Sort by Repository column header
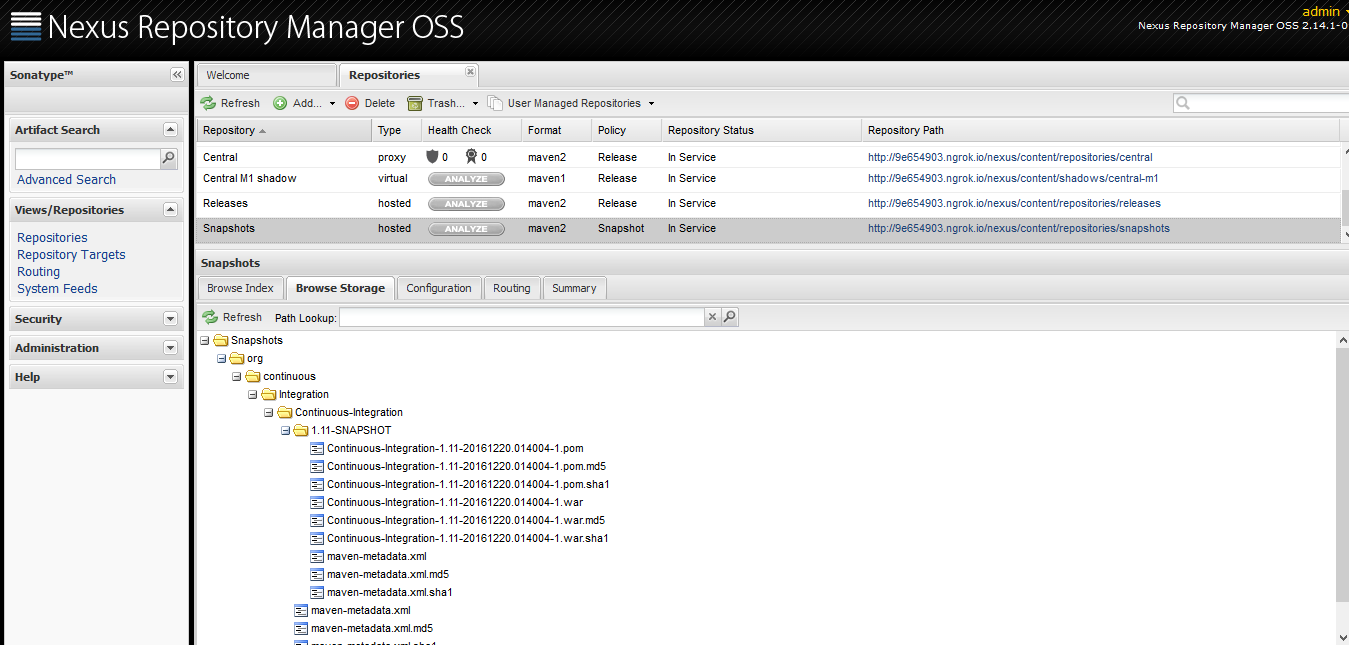1349x645 pixels. pos(284,130)
